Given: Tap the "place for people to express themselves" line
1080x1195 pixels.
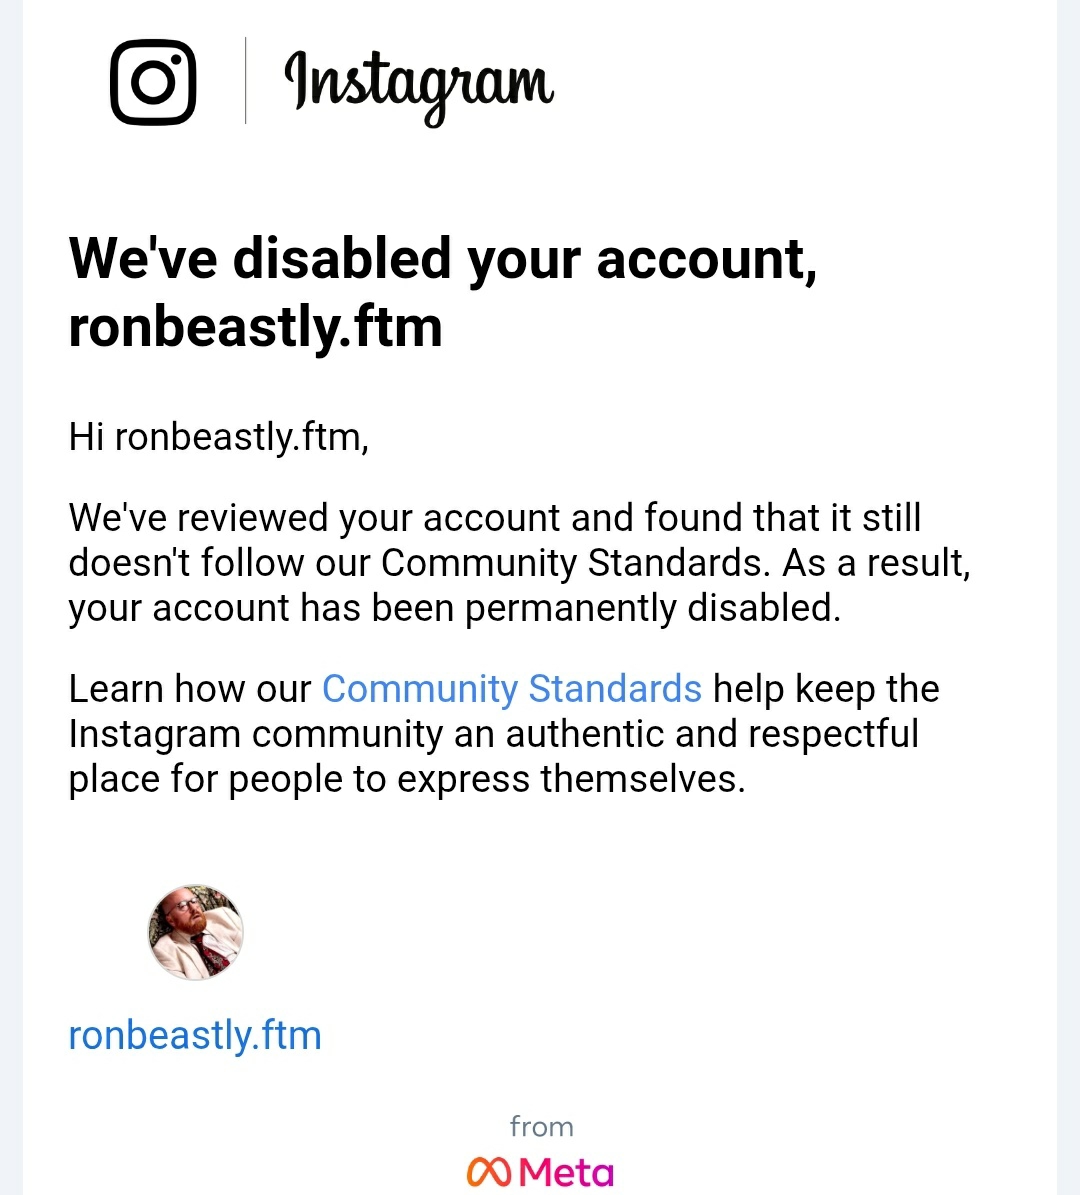Looking at the screenshot, I should pyautogui.click(x=406, y=779).
